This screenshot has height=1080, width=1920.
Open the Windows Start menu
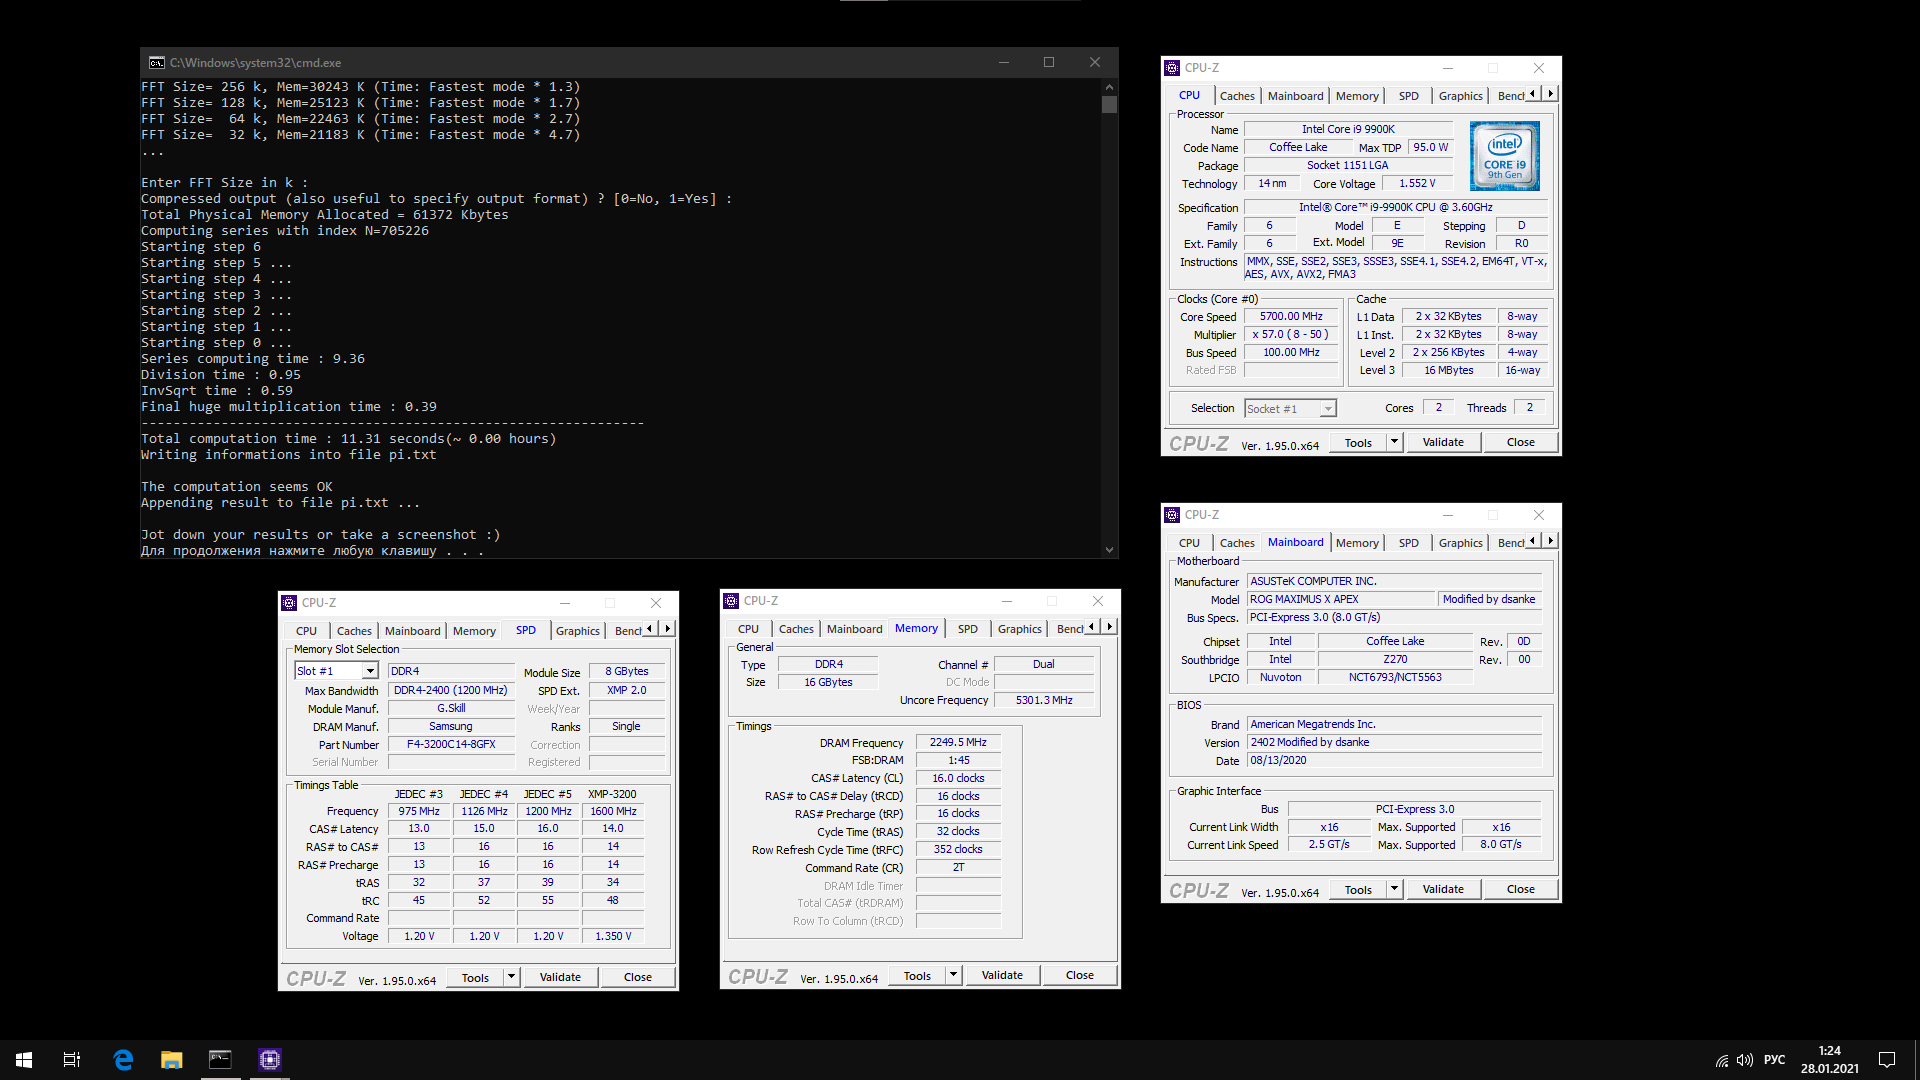tap(24, 1060)
